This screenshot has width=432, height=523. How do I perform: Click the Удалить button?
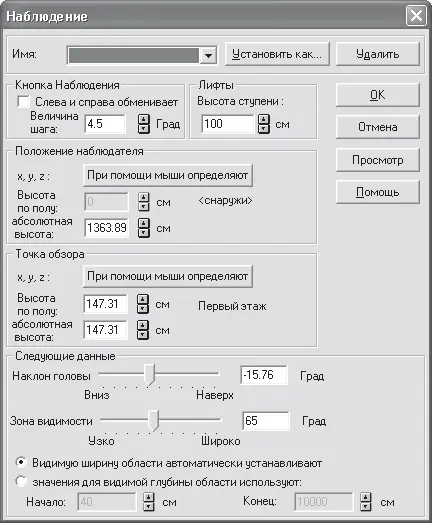[x=377, y=54]
